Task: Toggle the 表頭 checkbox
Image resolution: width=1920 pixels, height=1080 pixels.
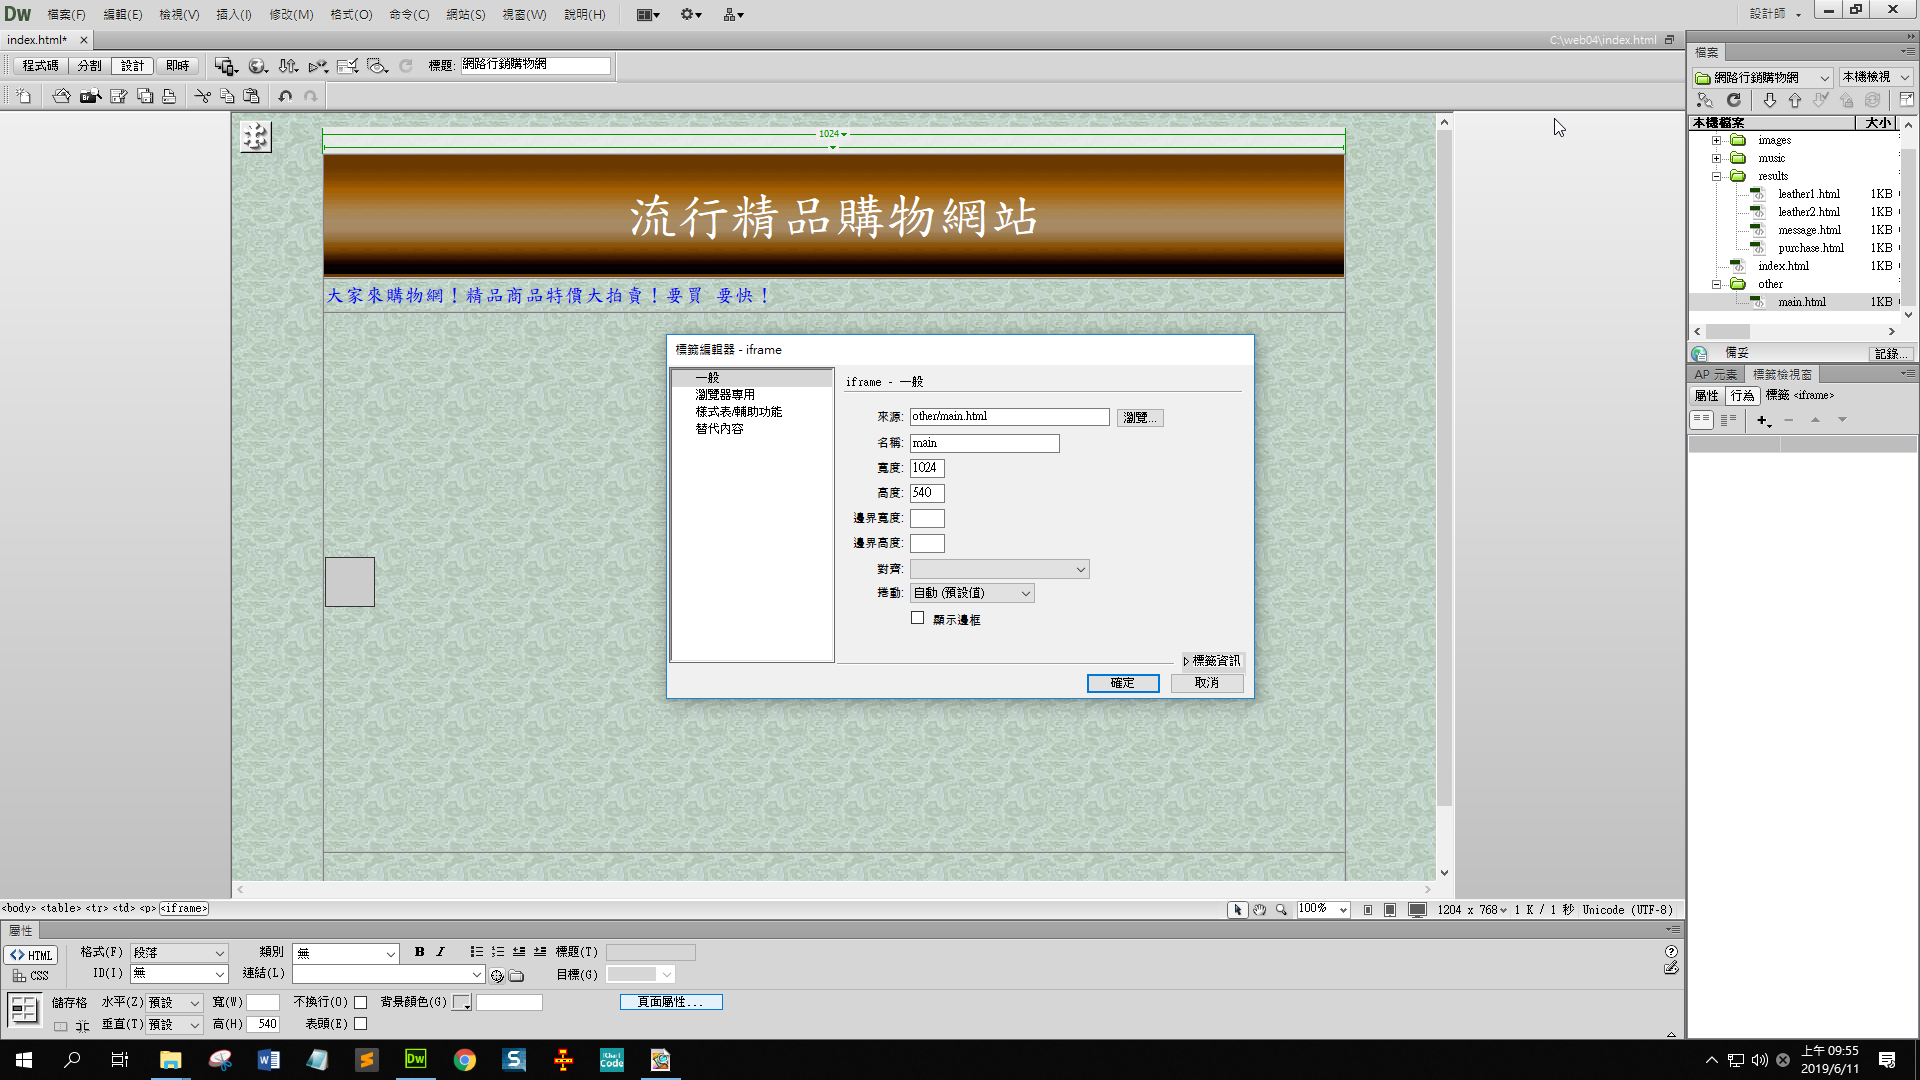Action: (x=361, y=1024)
